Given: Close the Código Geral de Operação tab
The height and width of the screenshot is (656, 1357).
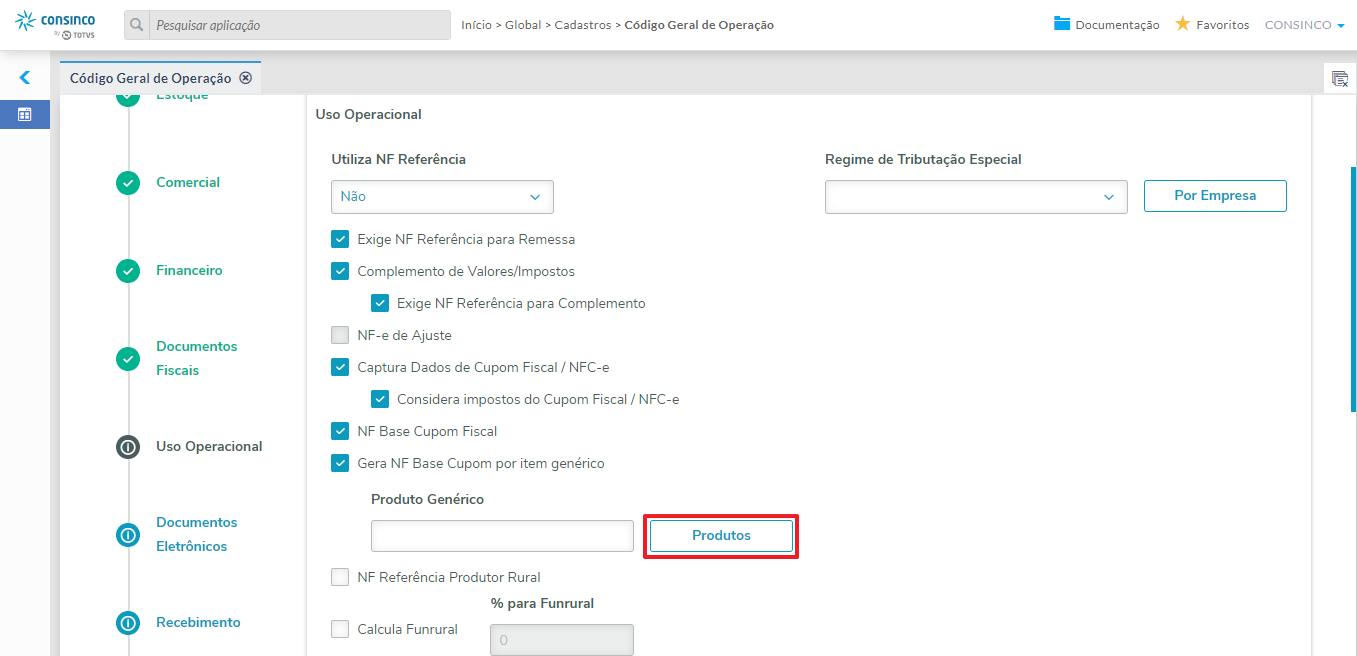Looking at the screenshot, I should pos(246,78).
